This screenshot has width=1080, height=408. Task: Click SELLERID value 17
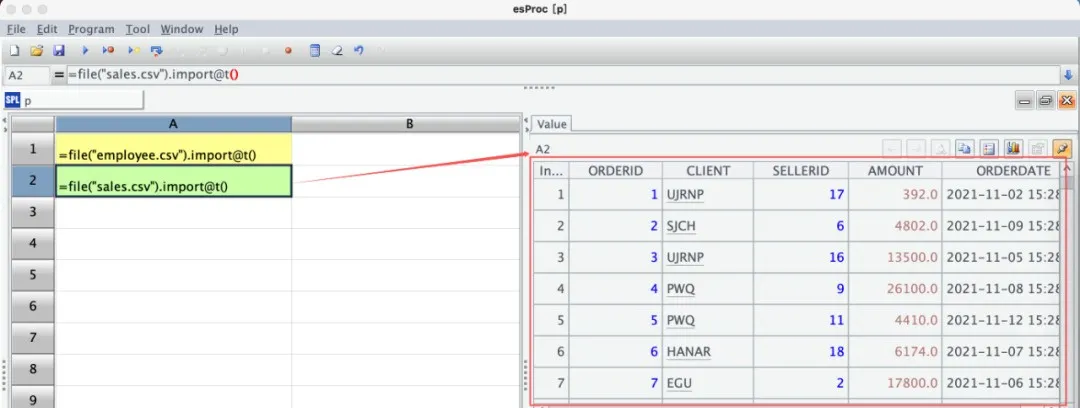coord(801,194)
